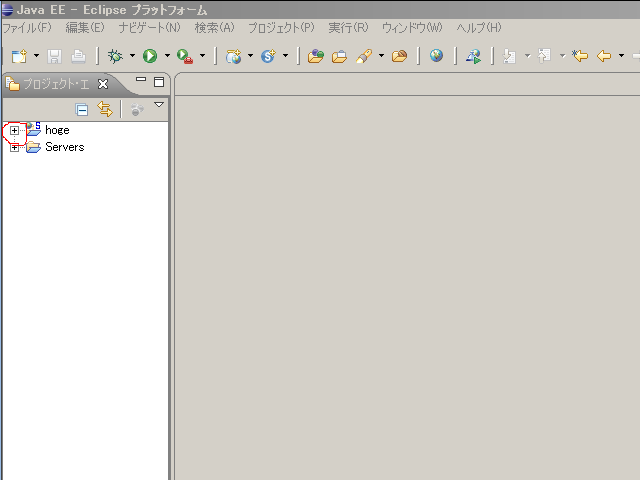Click the New Web Project globe icon
This screenshot has width=640, height=480.
pos(233,56)
